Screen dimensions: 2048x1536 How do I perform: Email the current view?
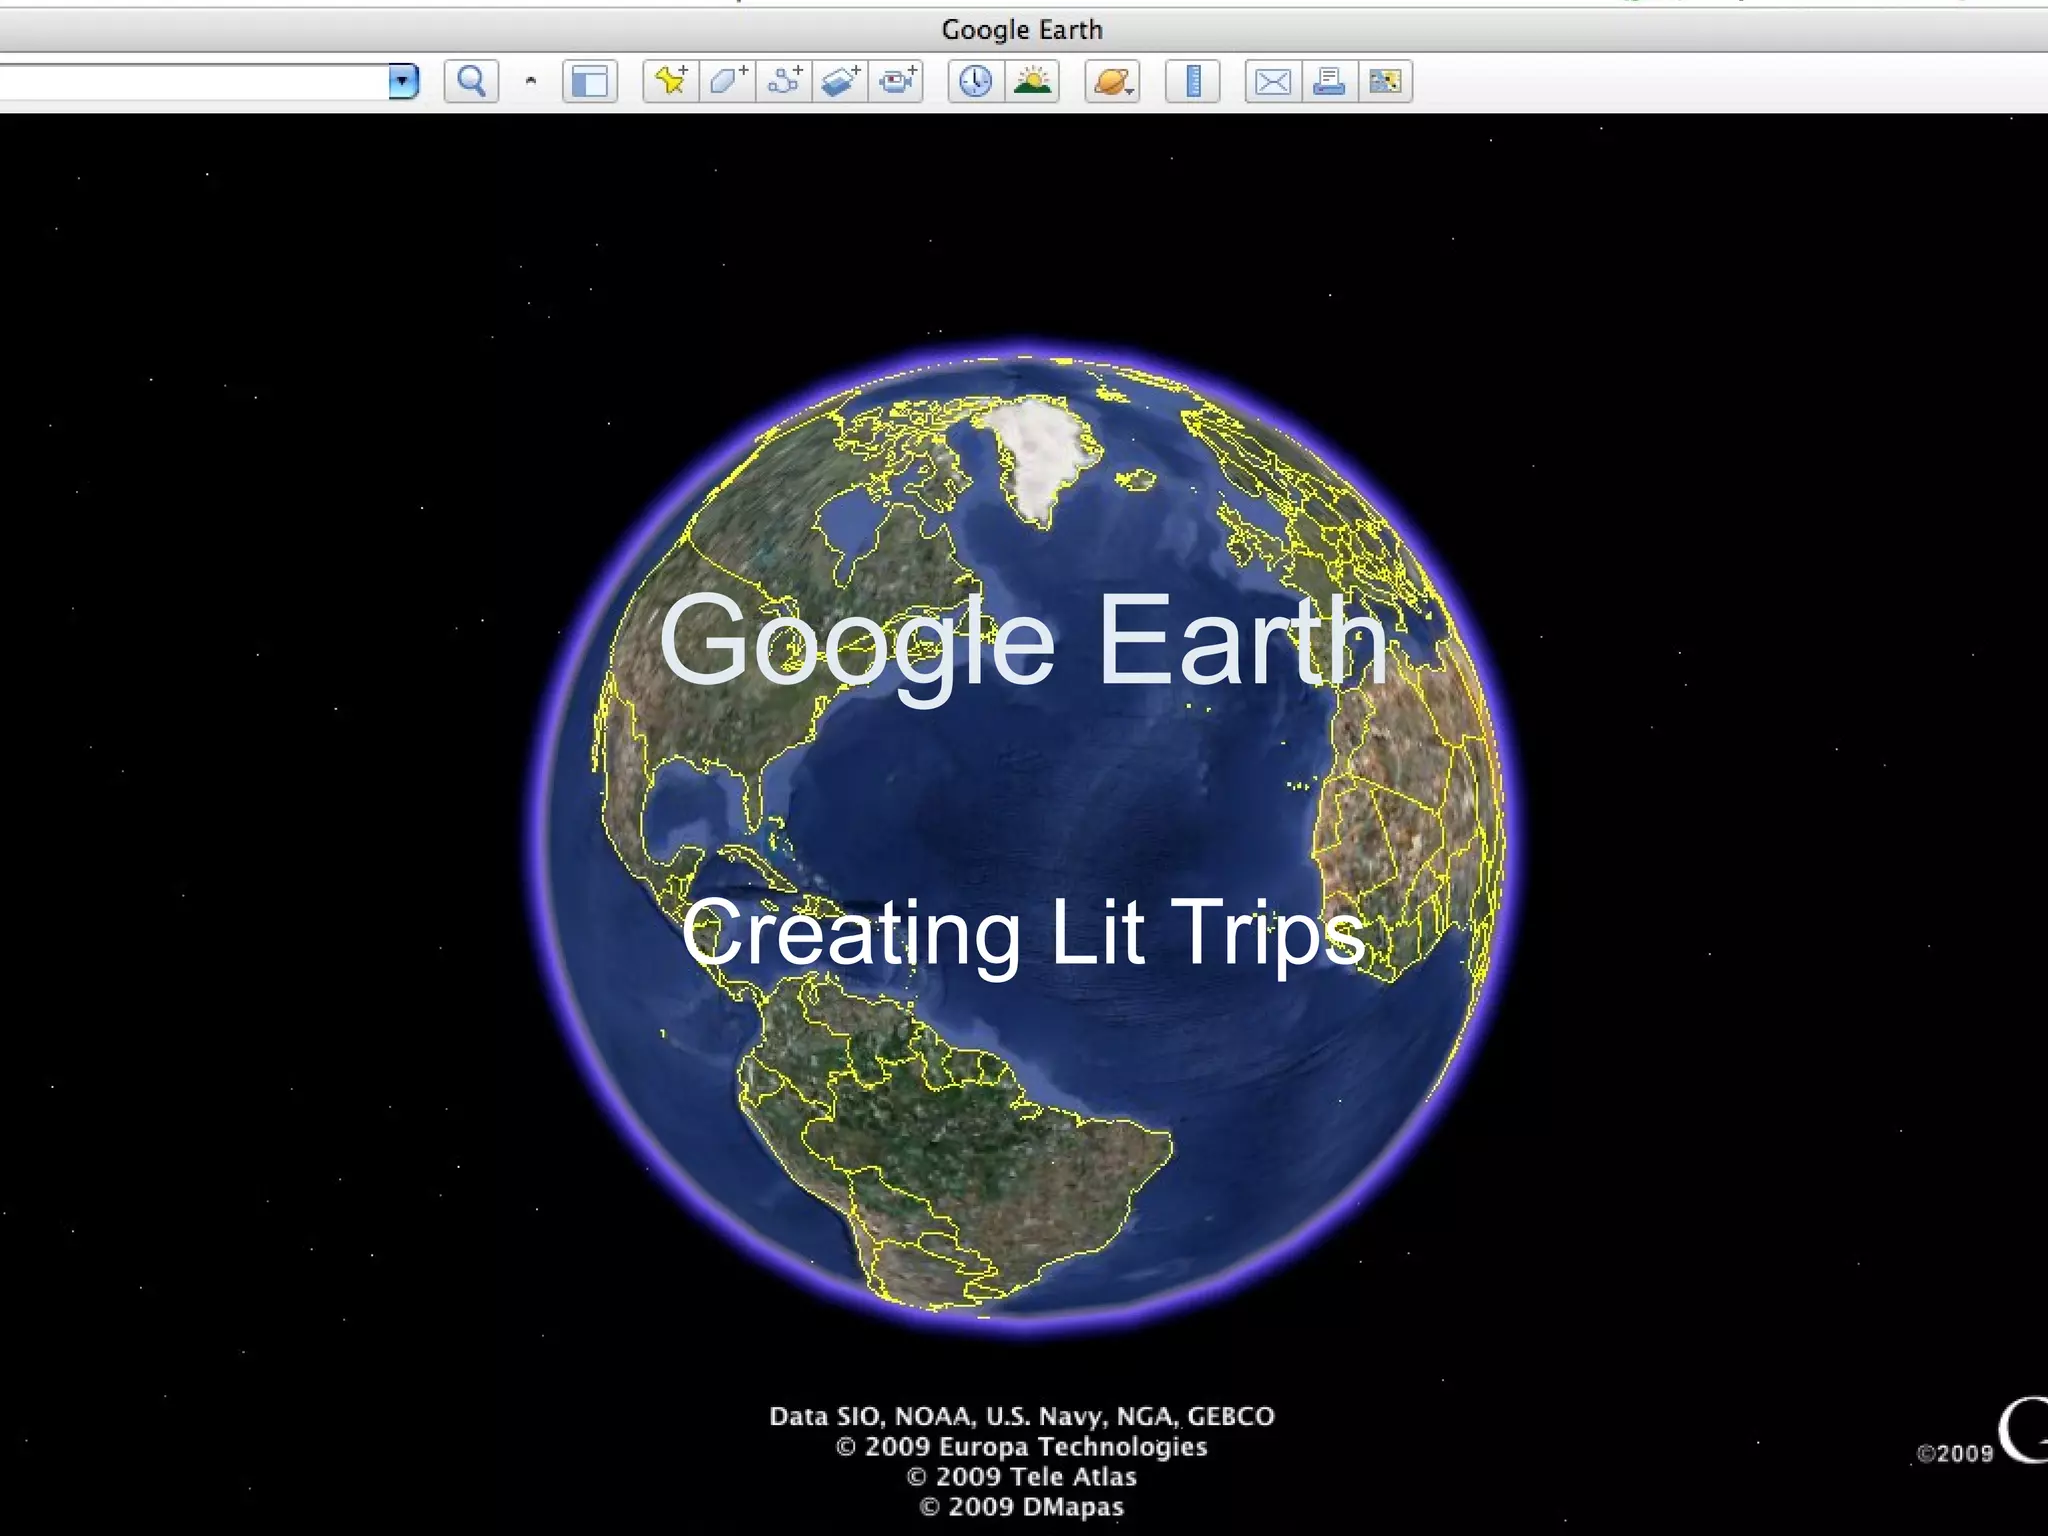pos(1272,81)
